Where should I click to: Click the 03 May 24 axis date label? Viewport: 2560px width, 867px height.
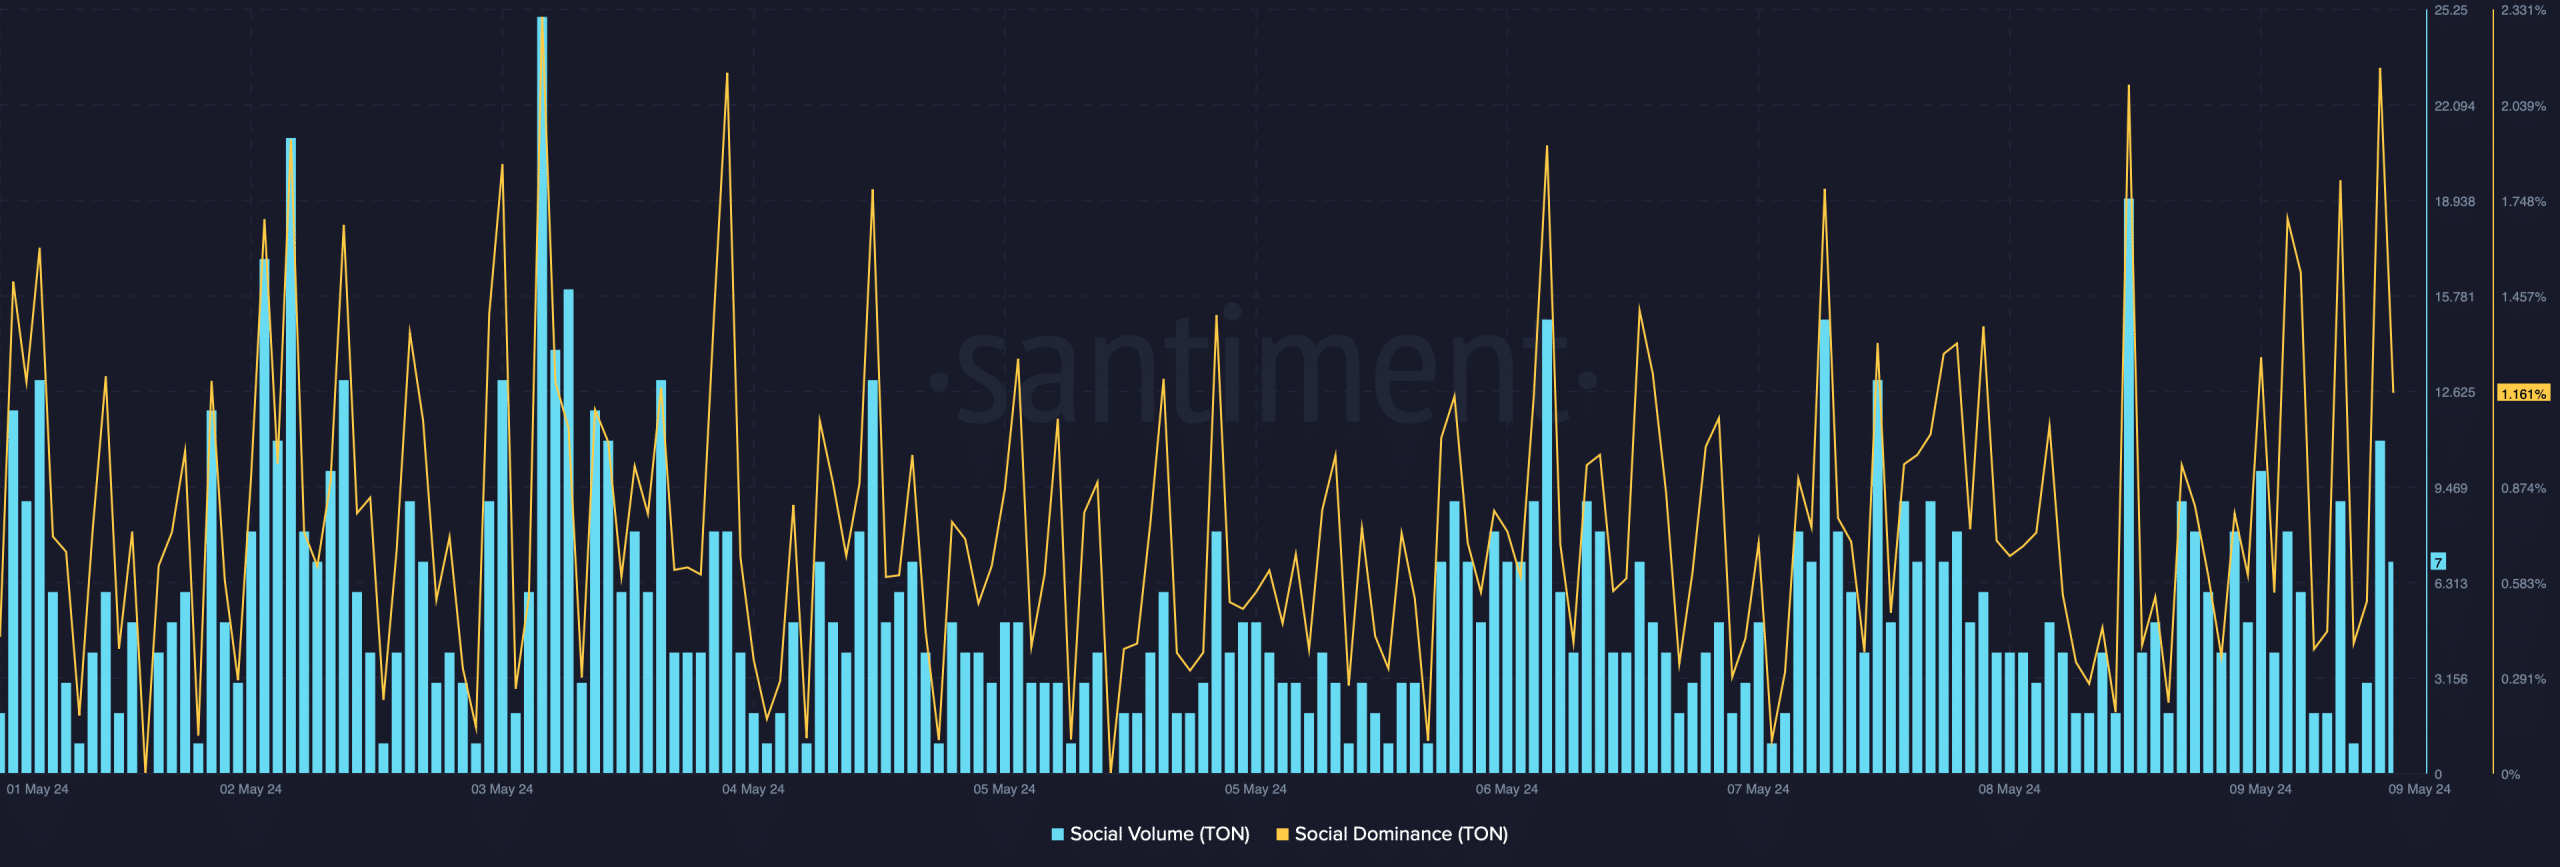coord(502,789)
